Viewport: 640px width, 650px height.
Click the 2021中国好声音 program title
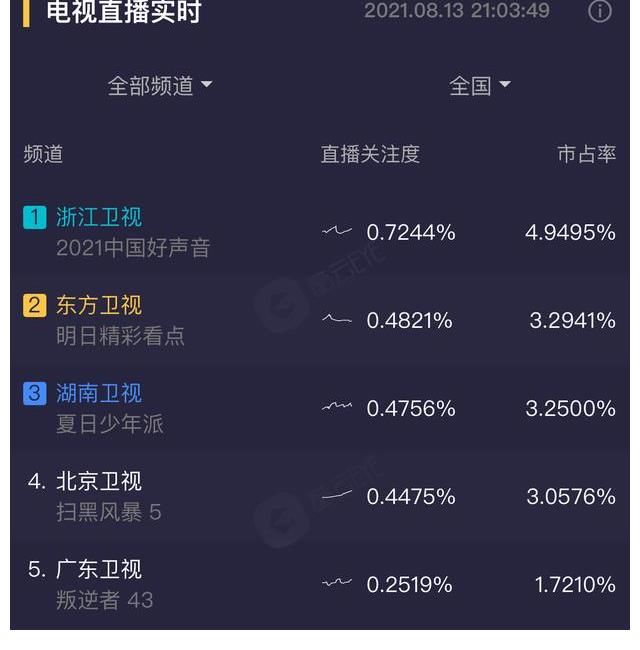[x=133, y=248]
